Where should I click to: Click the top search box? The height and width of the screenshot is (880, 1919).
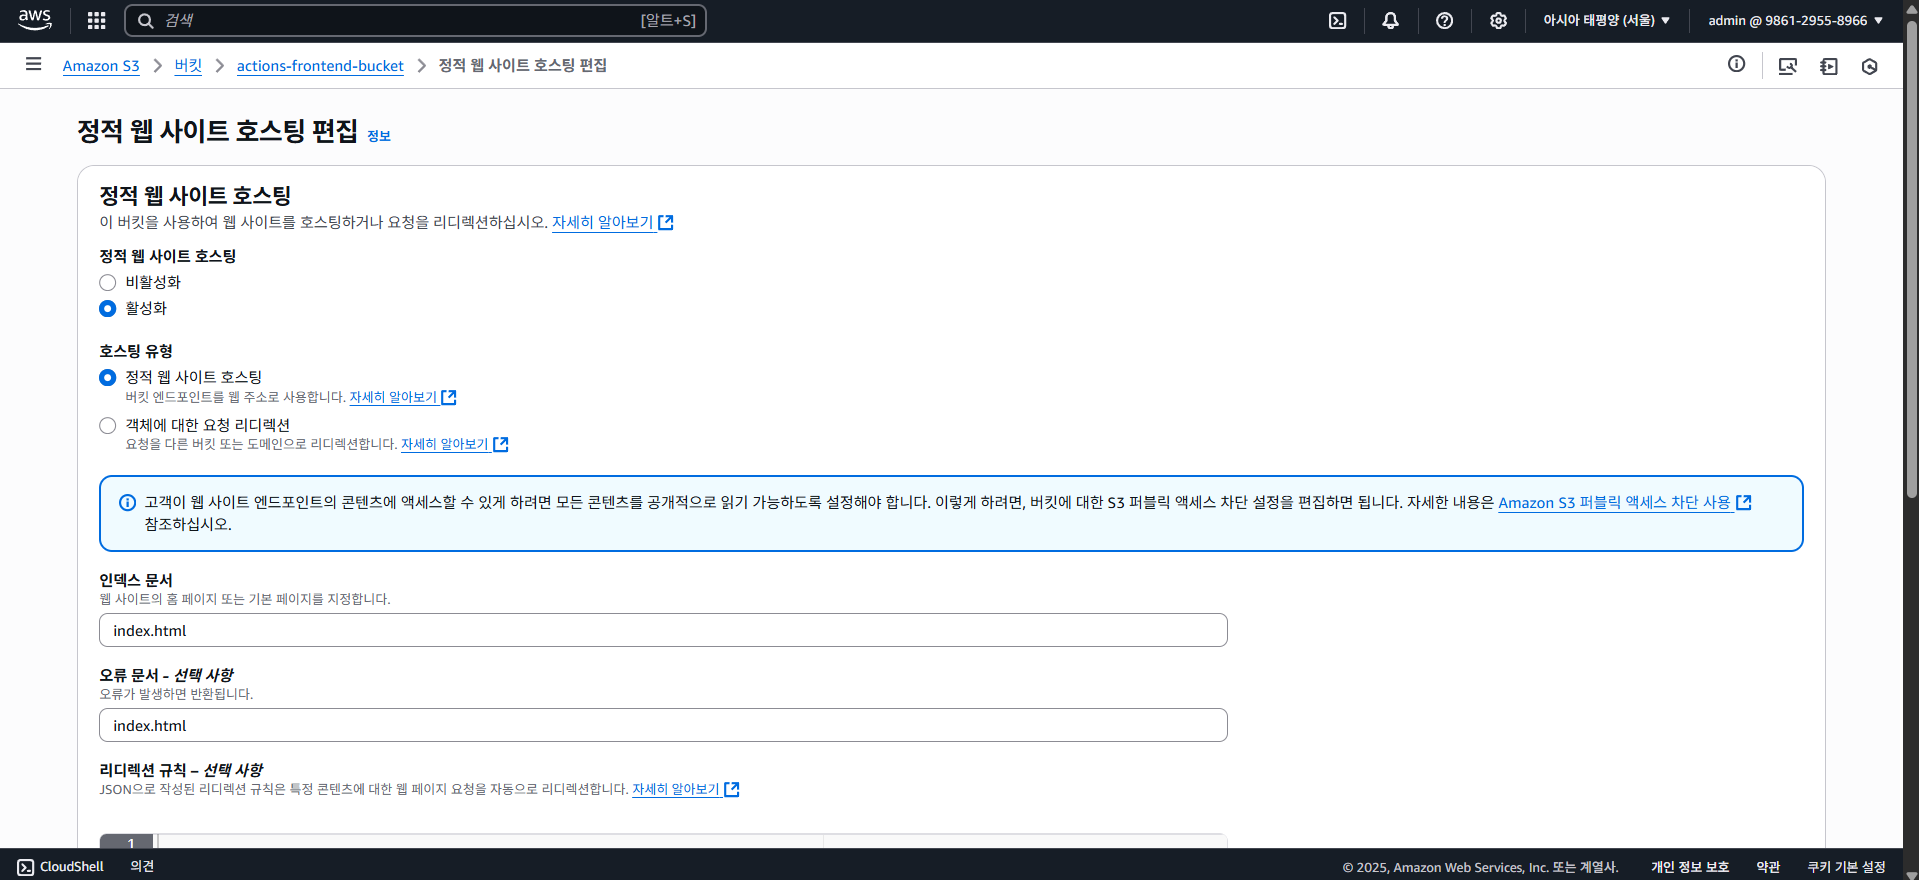pyautogui.click(x=415, y=20)
